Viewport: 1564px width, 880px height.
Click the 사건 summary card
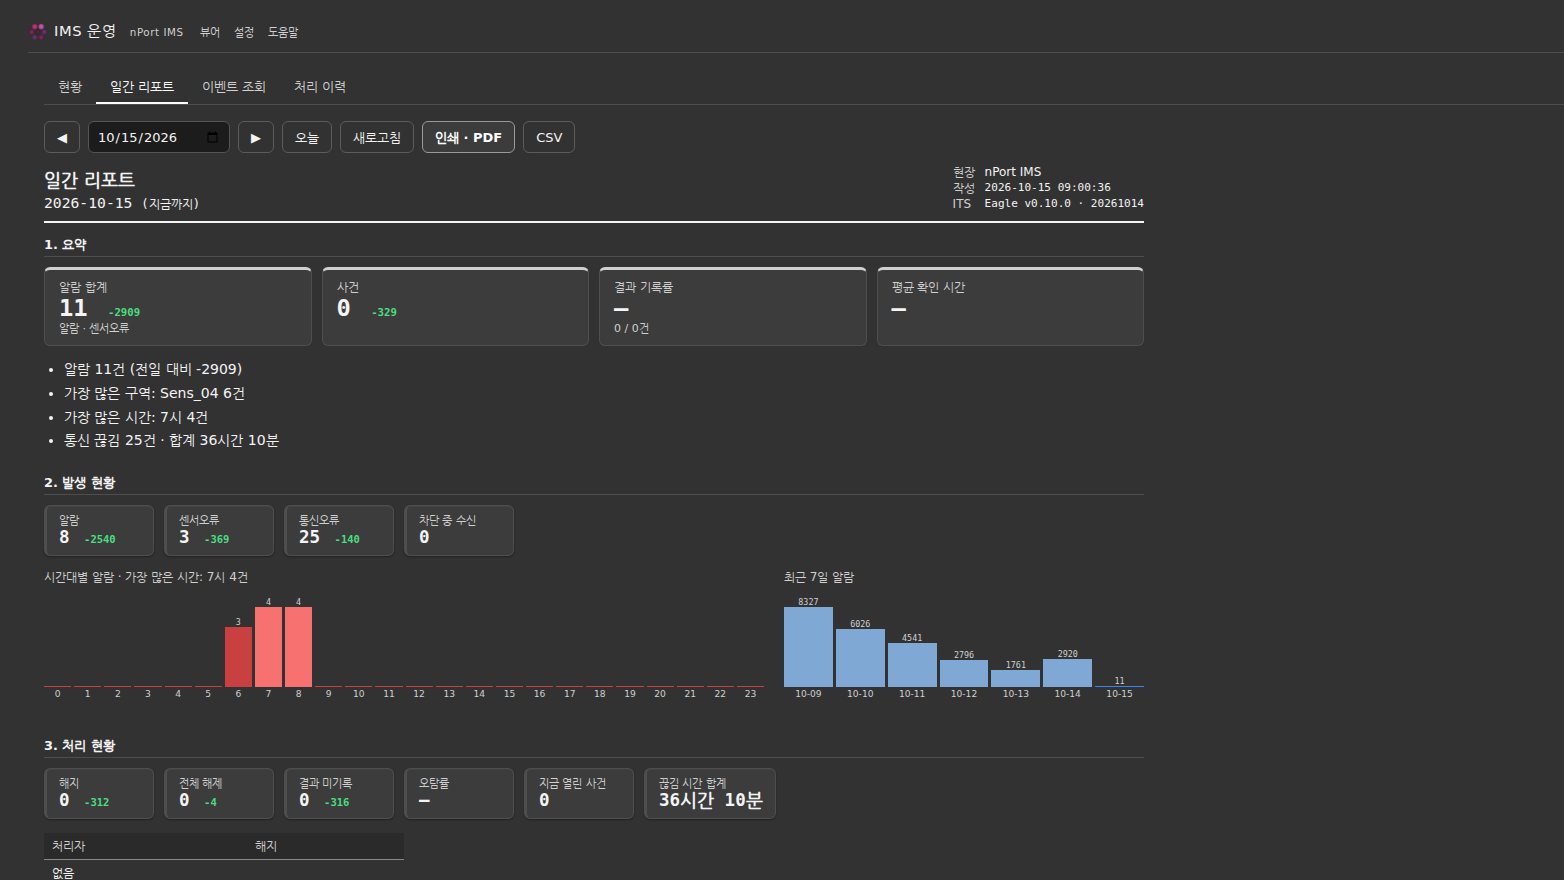pyautogui.click(x=455, y=306)
